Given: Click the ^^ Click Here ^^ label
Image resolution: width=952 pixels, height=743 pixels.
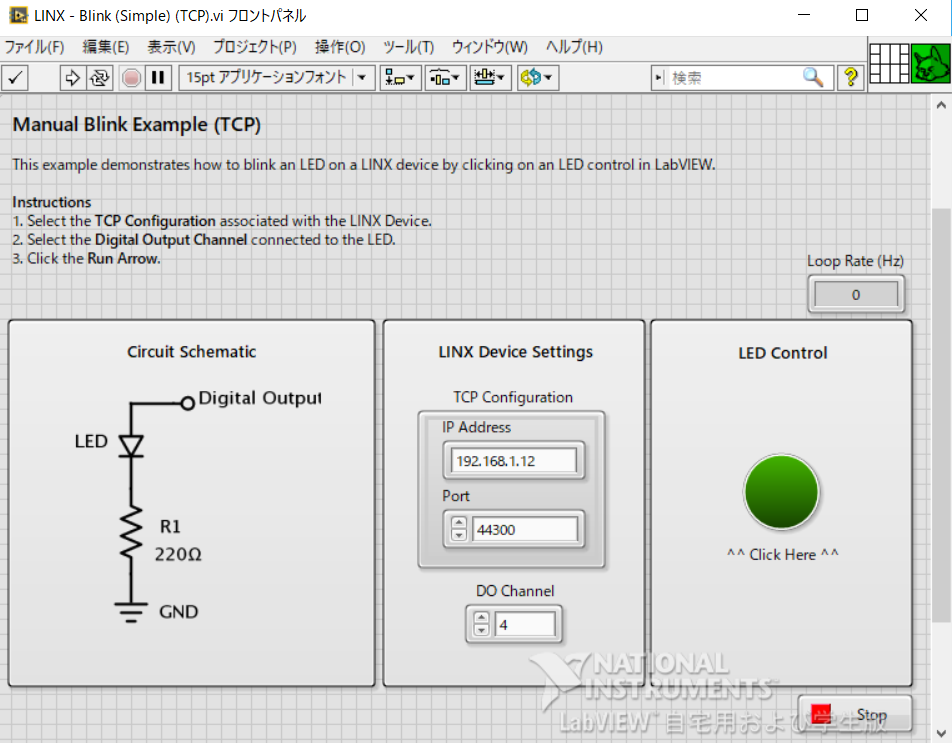Looking at the screenshot, I should (783, 554).
